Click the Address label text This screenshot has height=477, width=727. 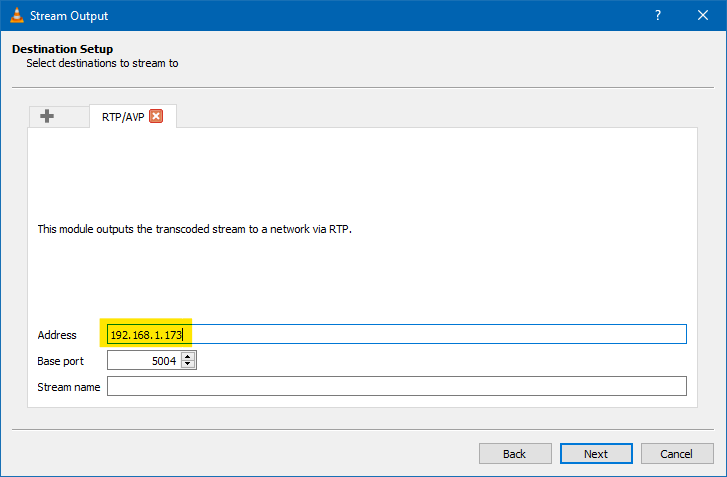(57, 335)
